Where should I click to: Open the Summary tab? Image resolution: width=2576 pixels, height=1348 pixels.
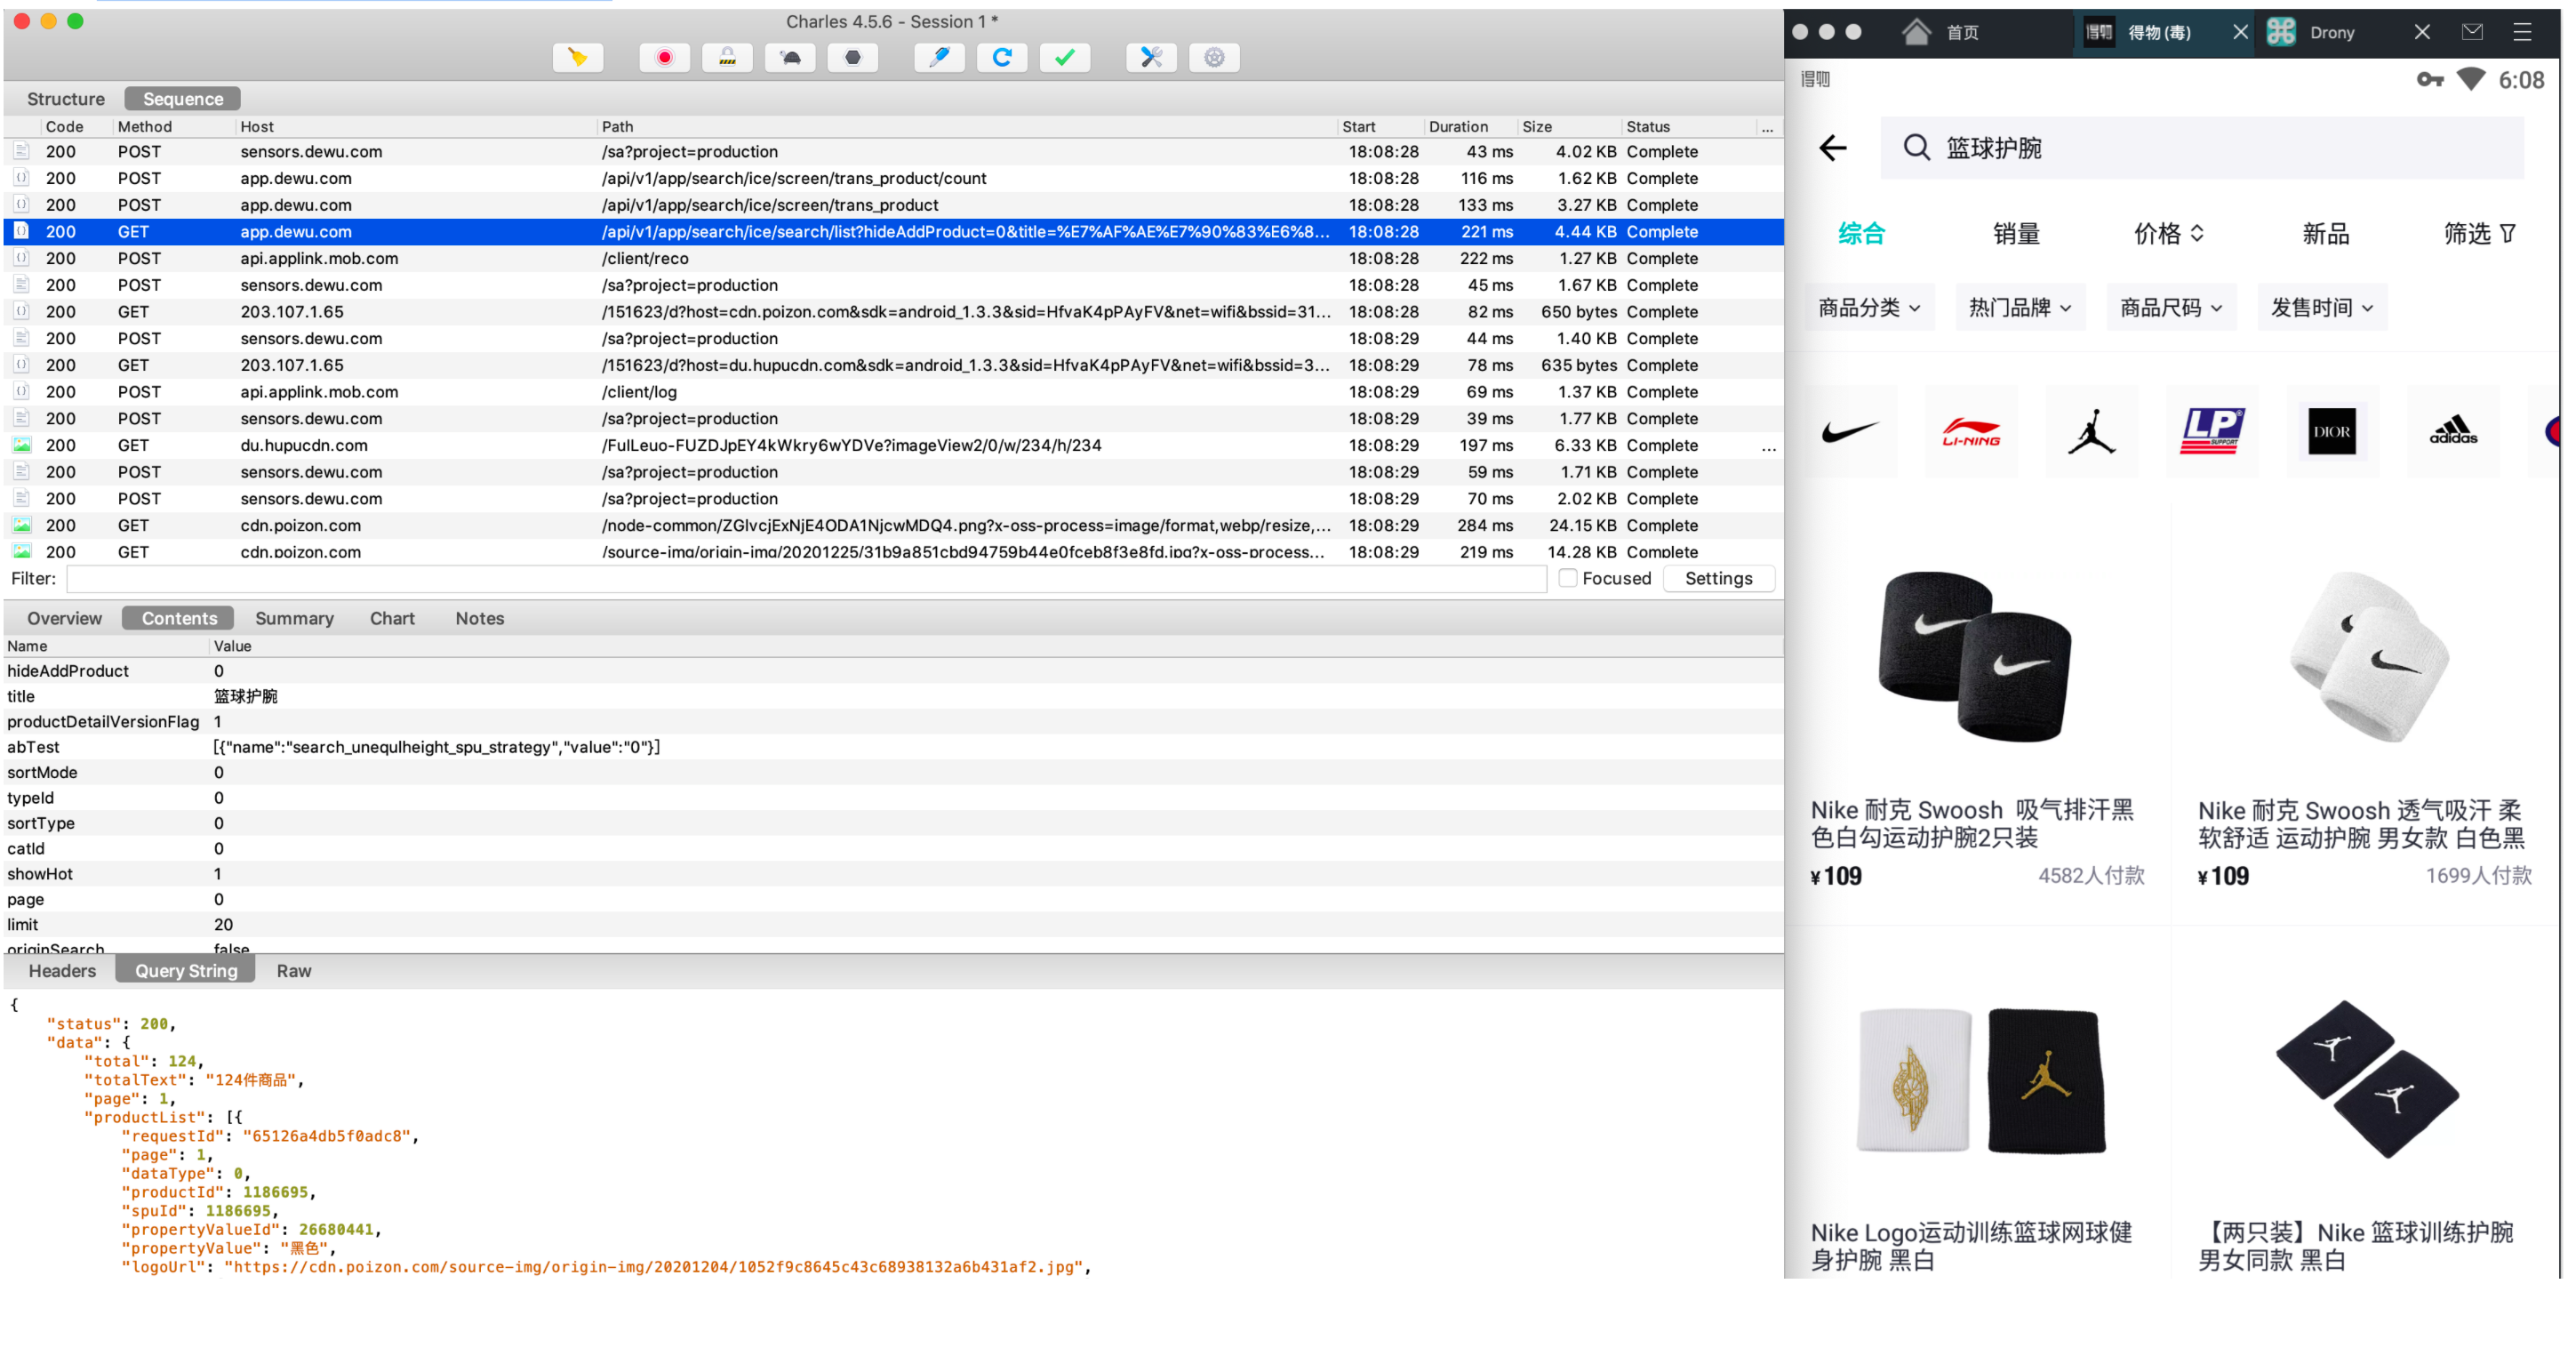pos(294,618)
